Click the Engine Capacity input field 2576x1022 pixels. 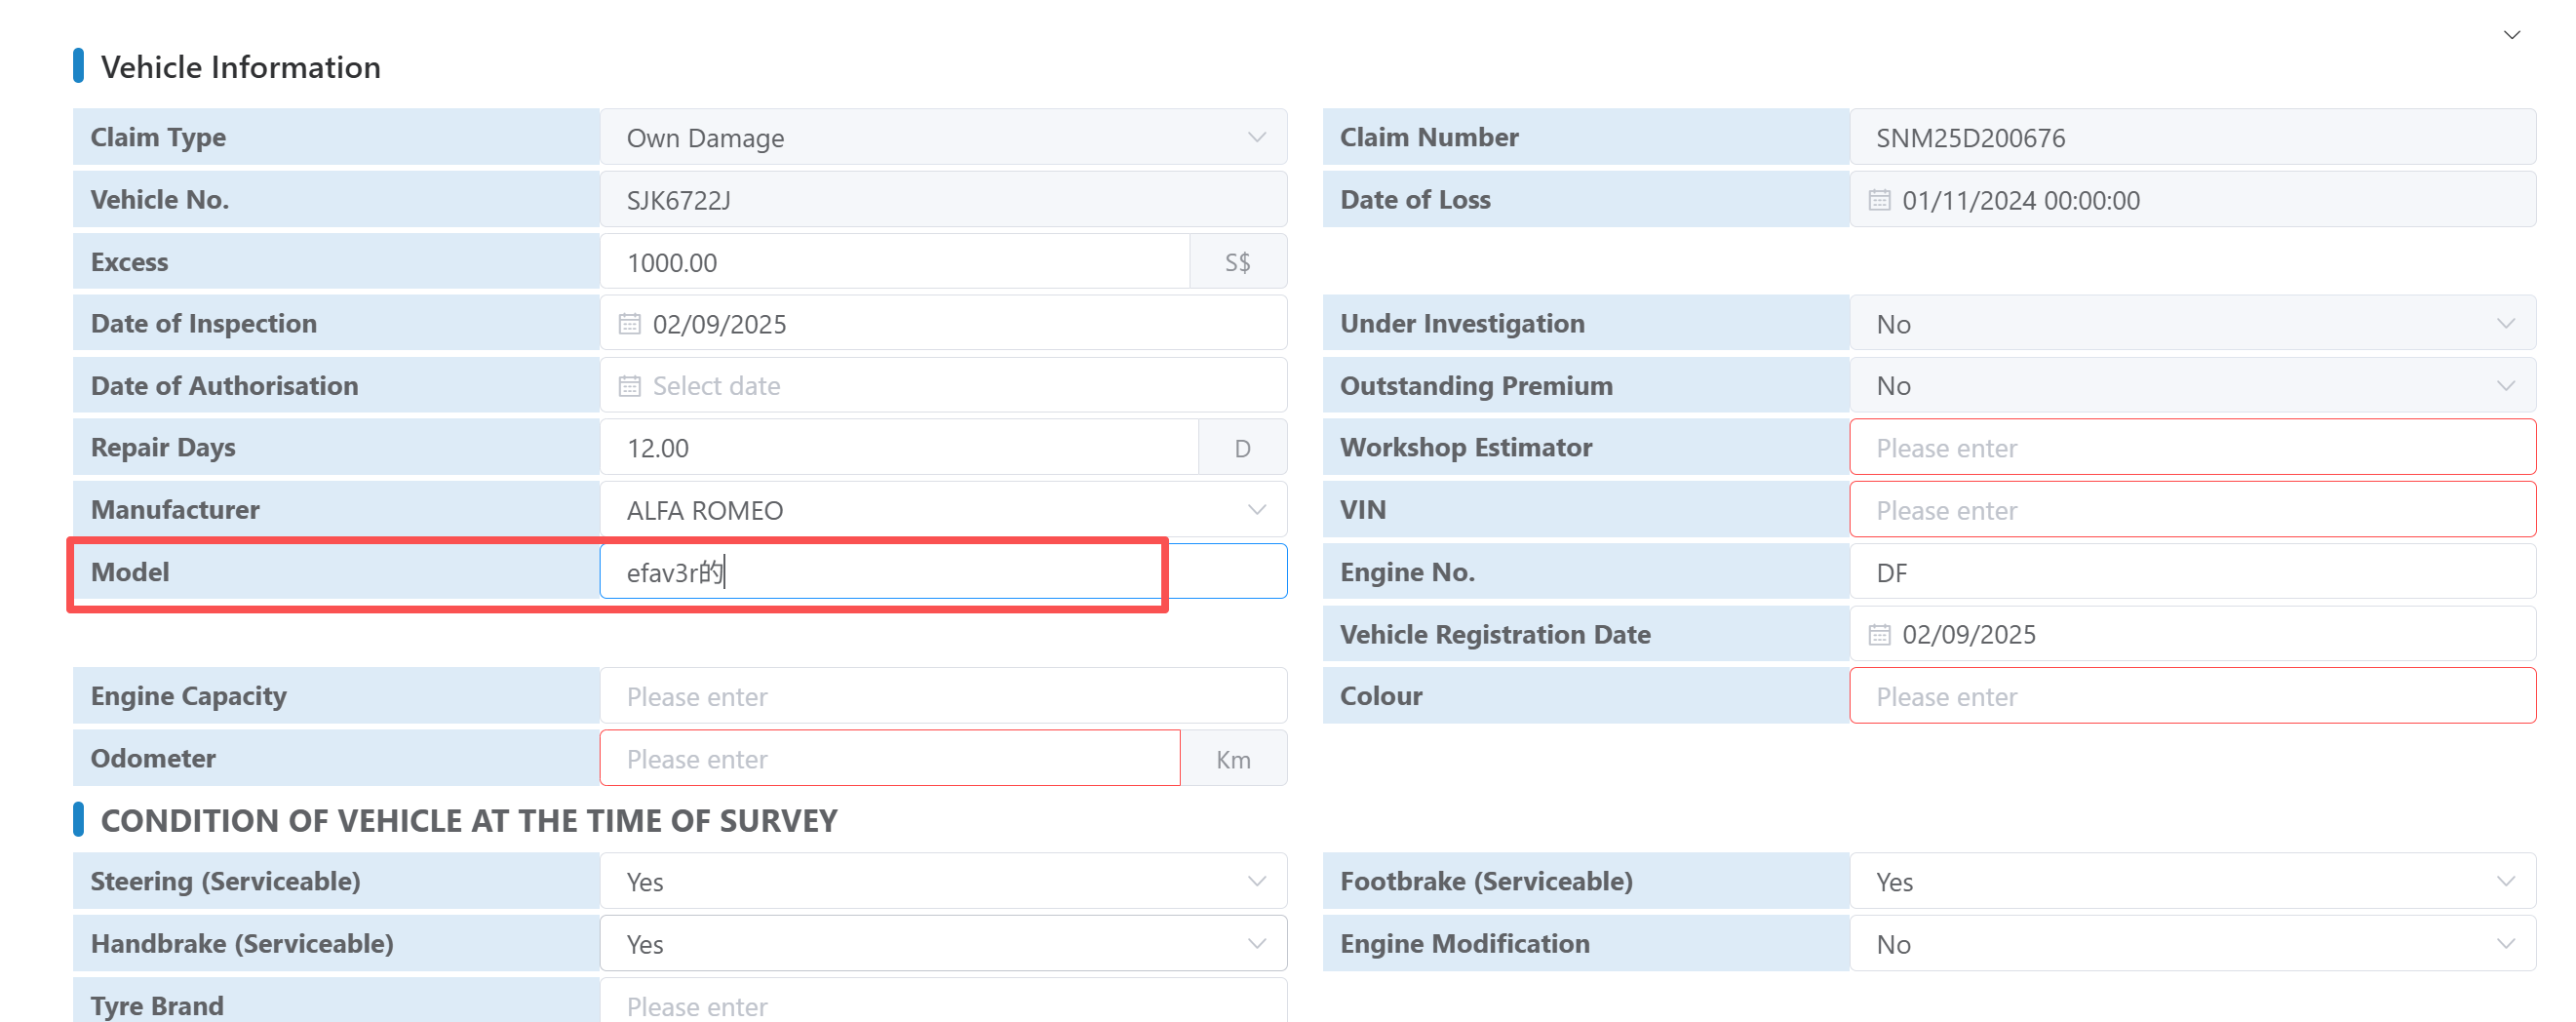pos(942,697)
